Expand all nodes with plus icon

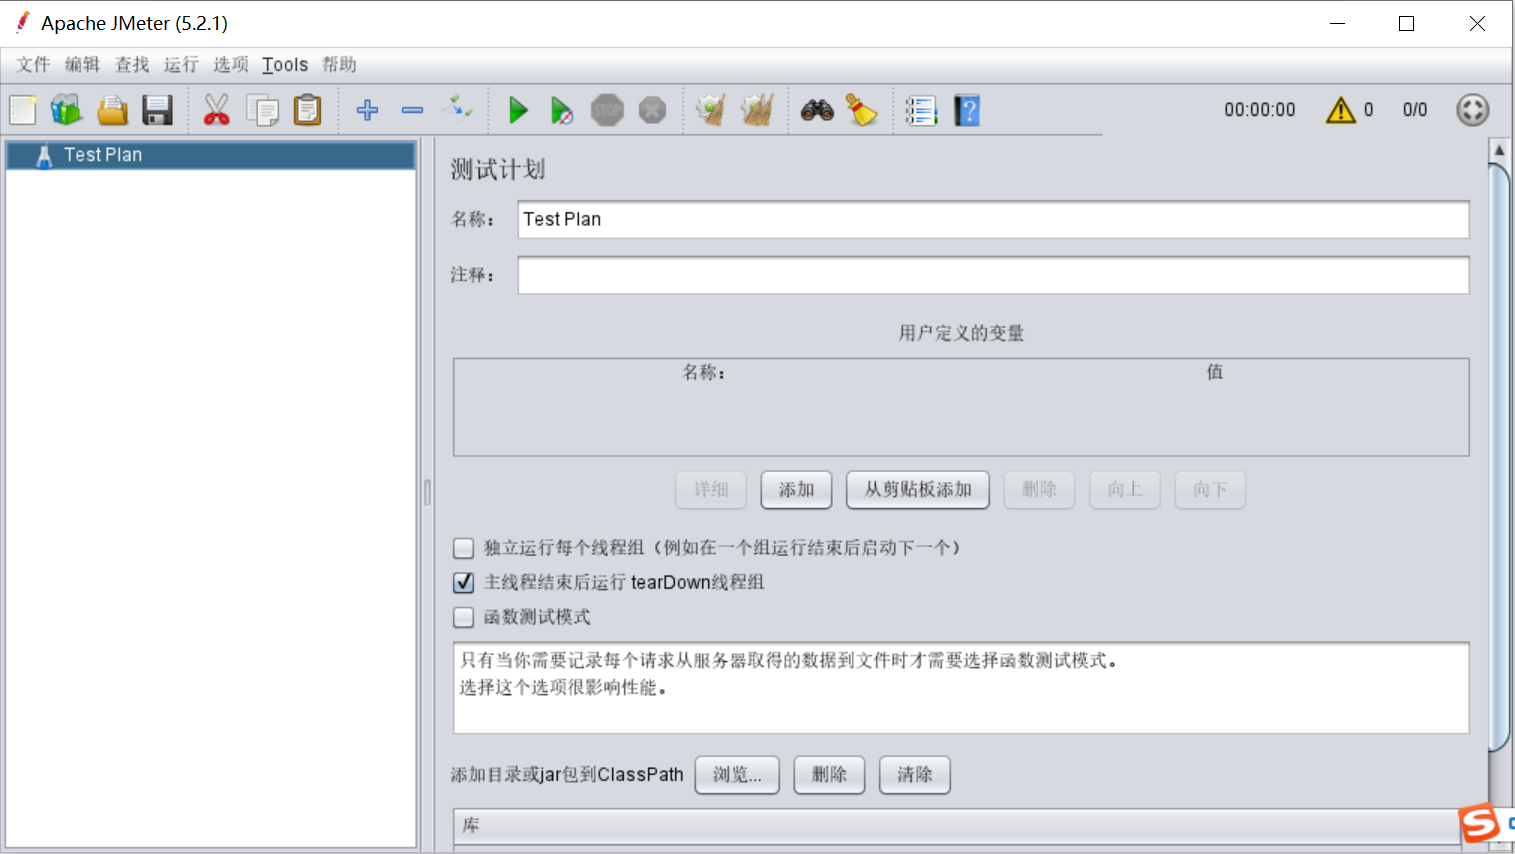367,110
